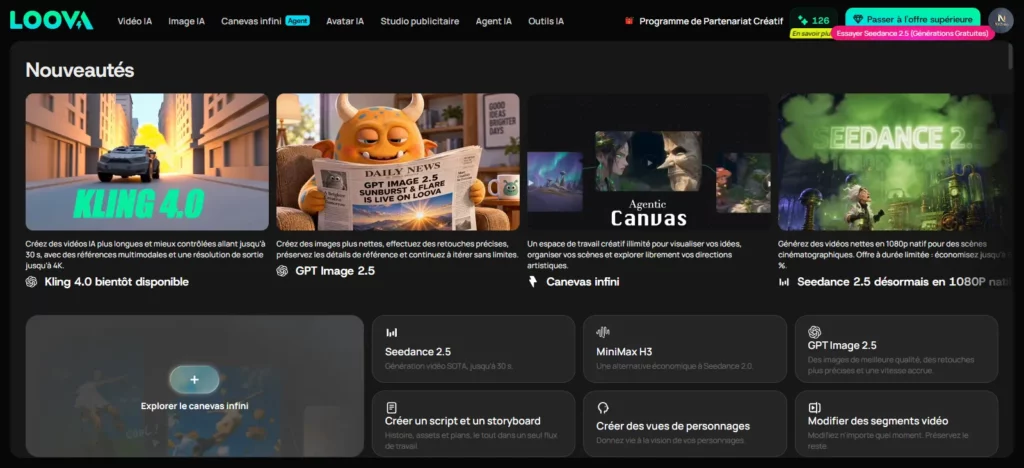Viewport: 1024px width, 468px height.
Task: Click text 'Génération vidéo SOTA, jusqu'à 30 s.'
Action: (x=449, y=366)
